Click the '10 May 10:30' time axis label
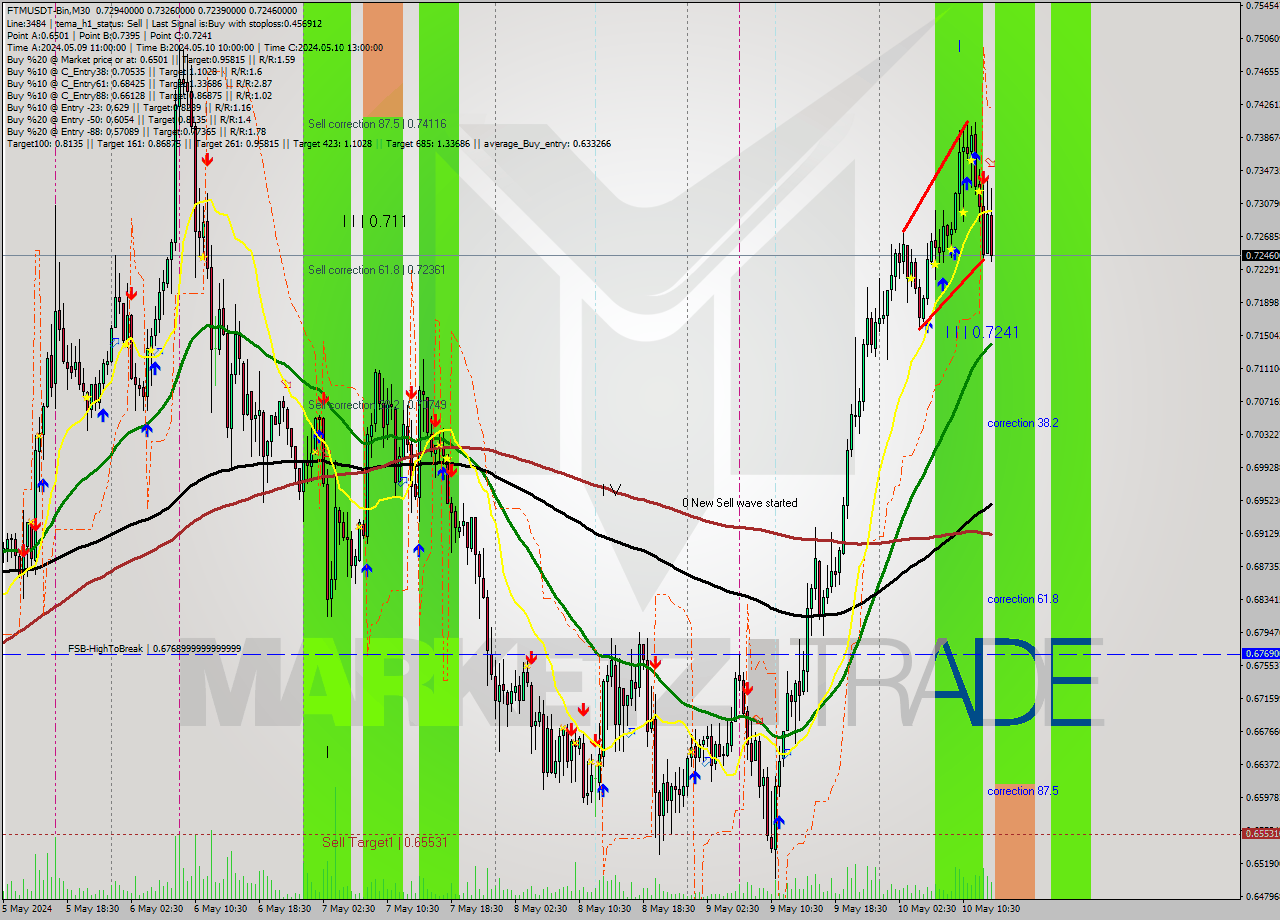This screenshot has width=1280, height=920. coord(991,909)
